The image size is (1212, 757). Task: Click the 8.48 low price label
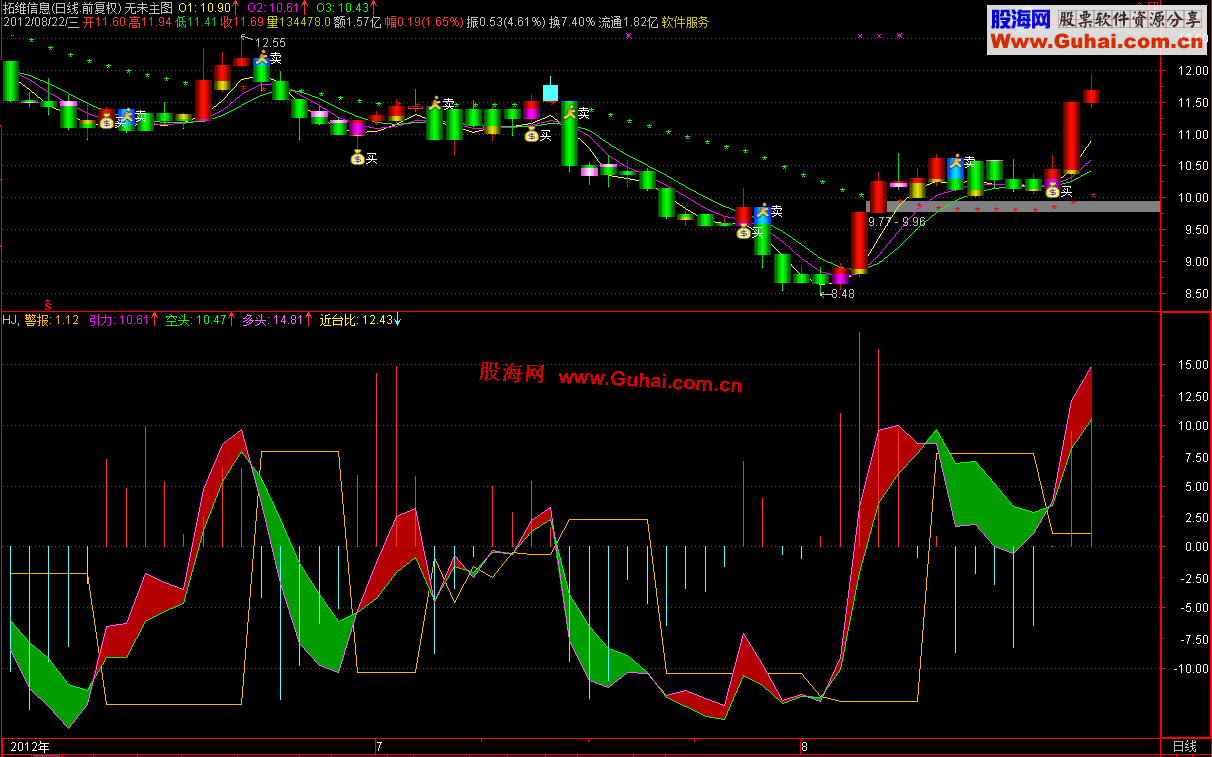(x=842, y=293)
